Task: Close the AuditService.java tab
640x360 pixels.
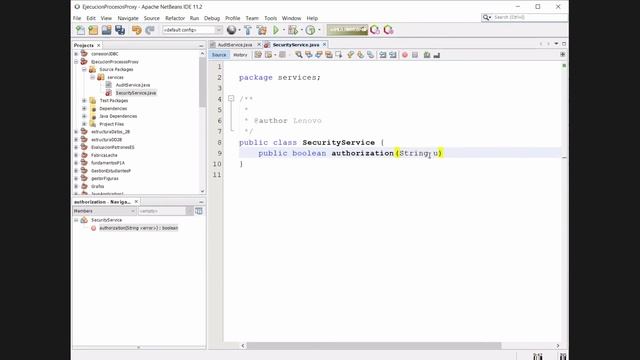Action: click(259, 44)
